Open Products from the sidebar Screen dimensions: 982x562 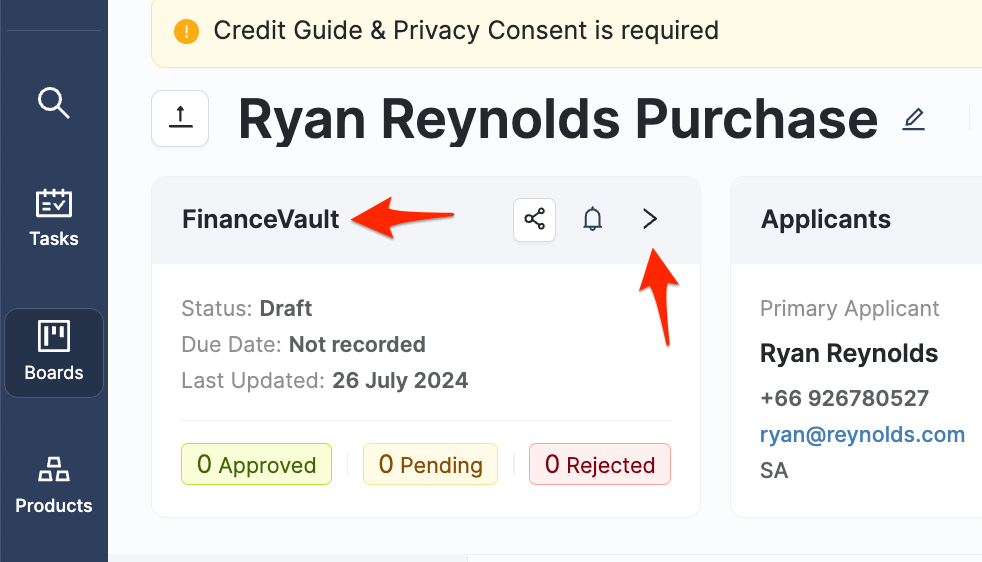(54, 485)
